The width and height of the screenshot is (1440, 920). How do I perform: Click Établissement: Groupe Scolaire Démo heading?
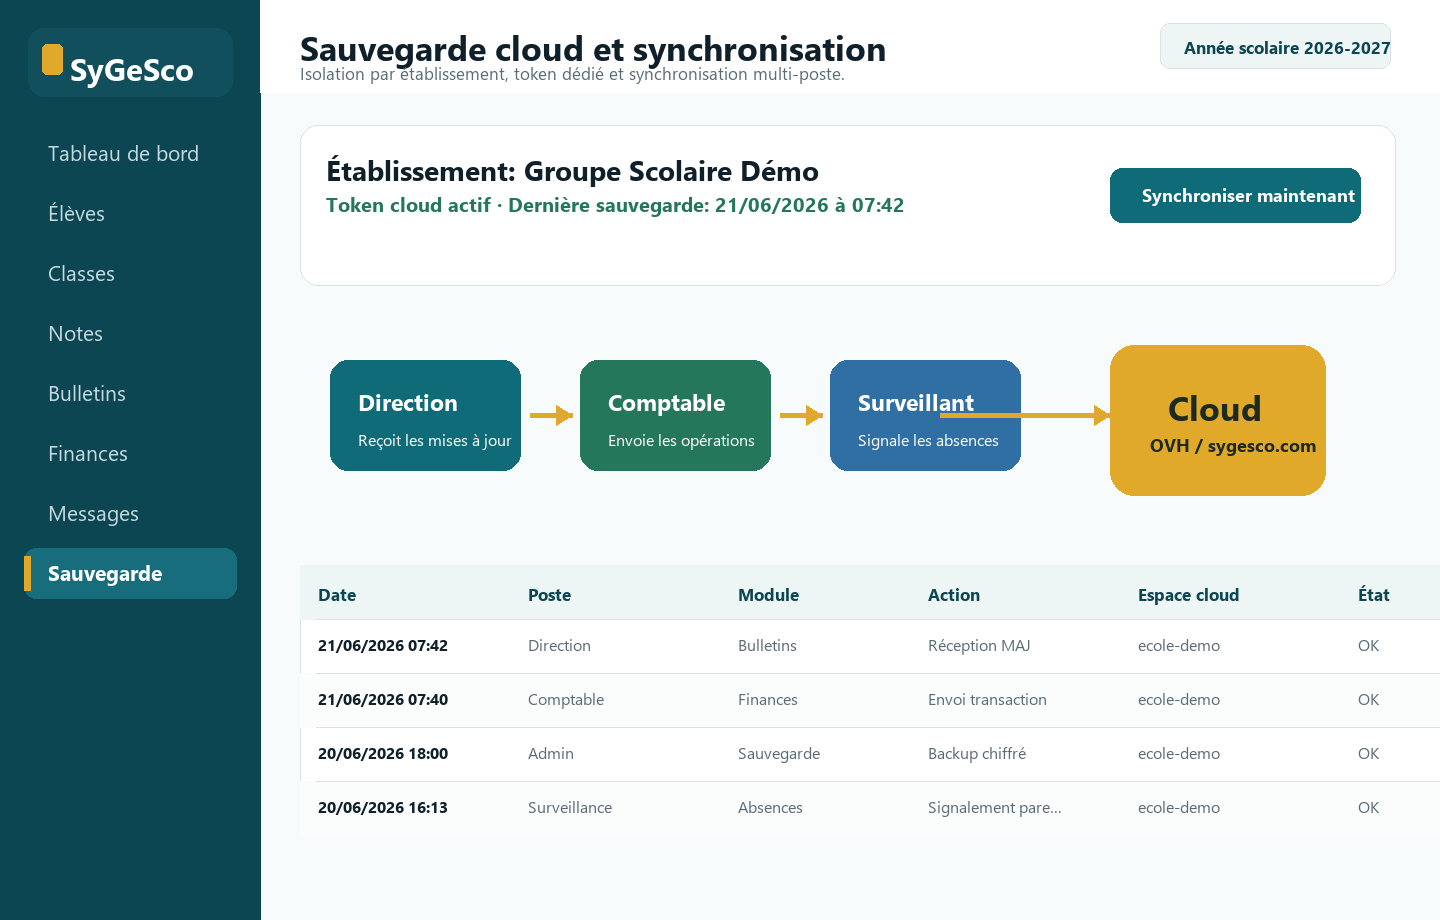pos(572,171)
